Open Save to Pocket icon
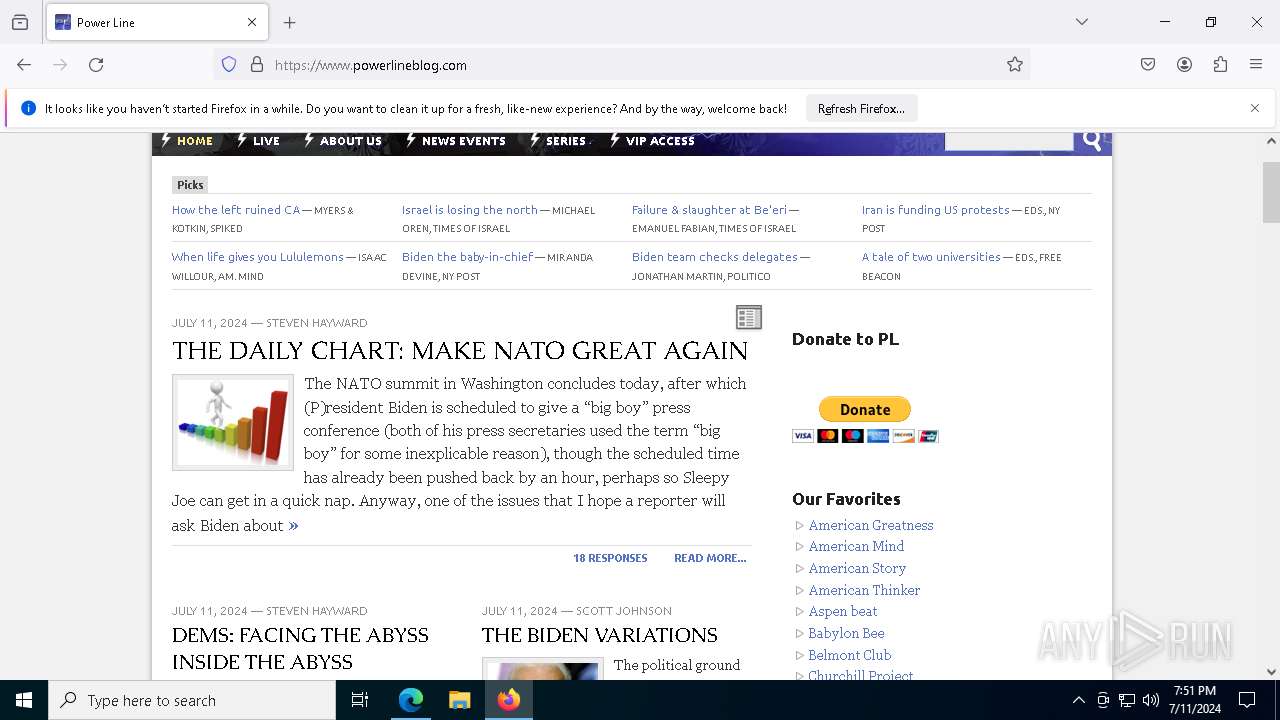 tap(1148, 65)
